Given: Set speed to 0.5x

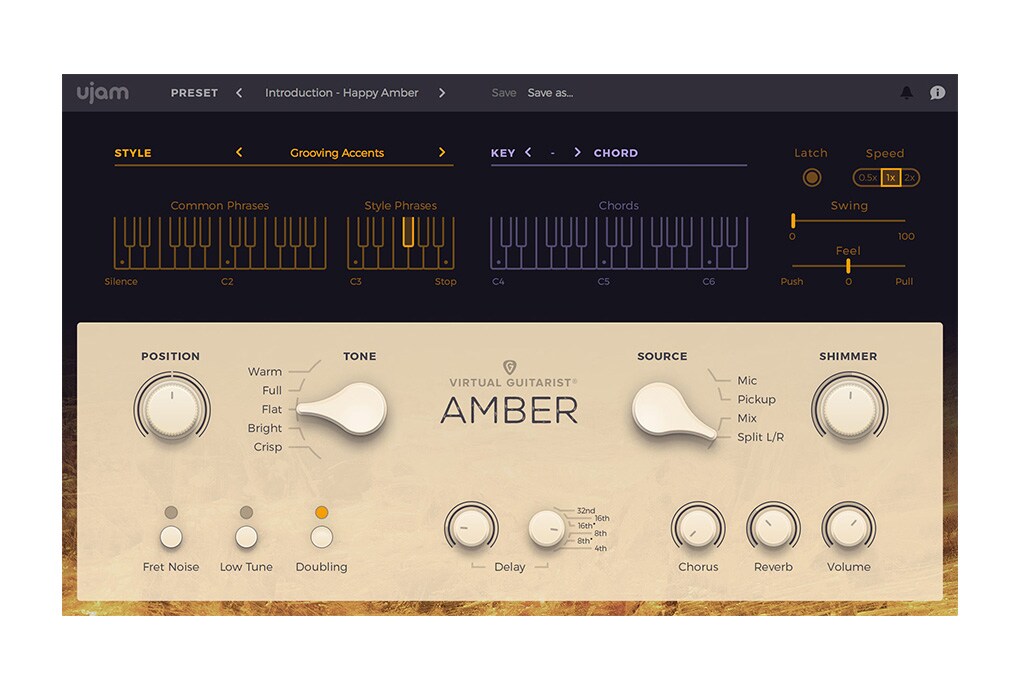Looking at the screenshot, I should click(867, 178).
